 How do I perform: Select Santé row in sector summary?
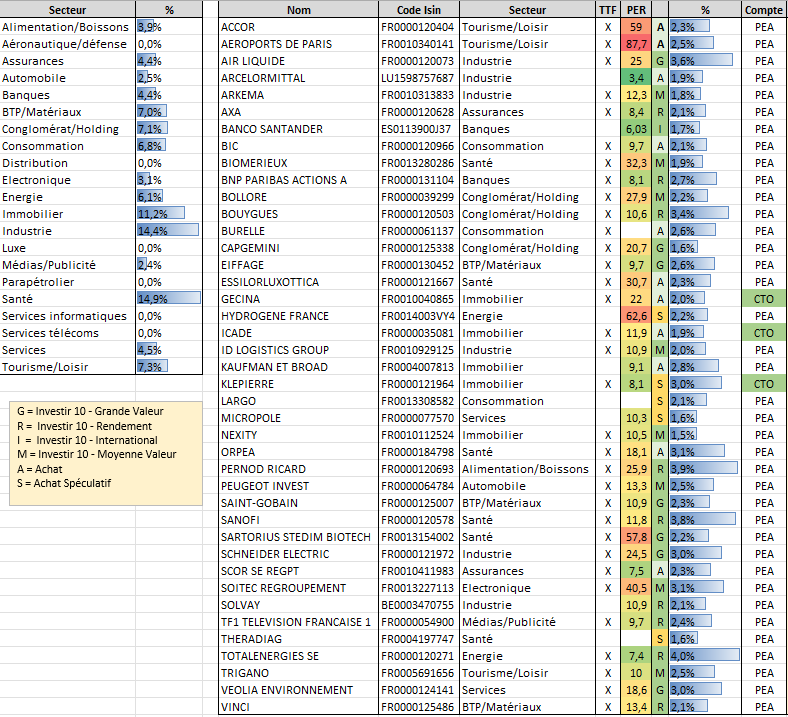pos(101,299)
